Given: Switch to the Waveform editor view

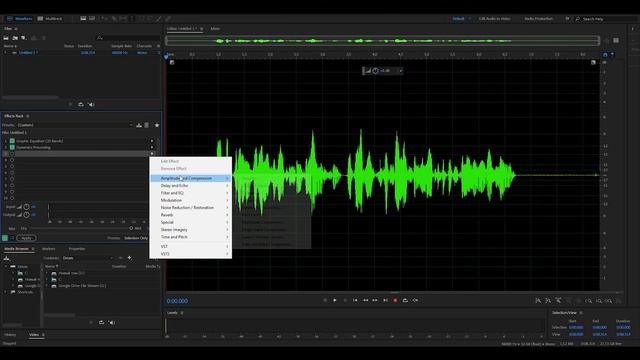Looking at the screenshot, I should coord(20,19).
